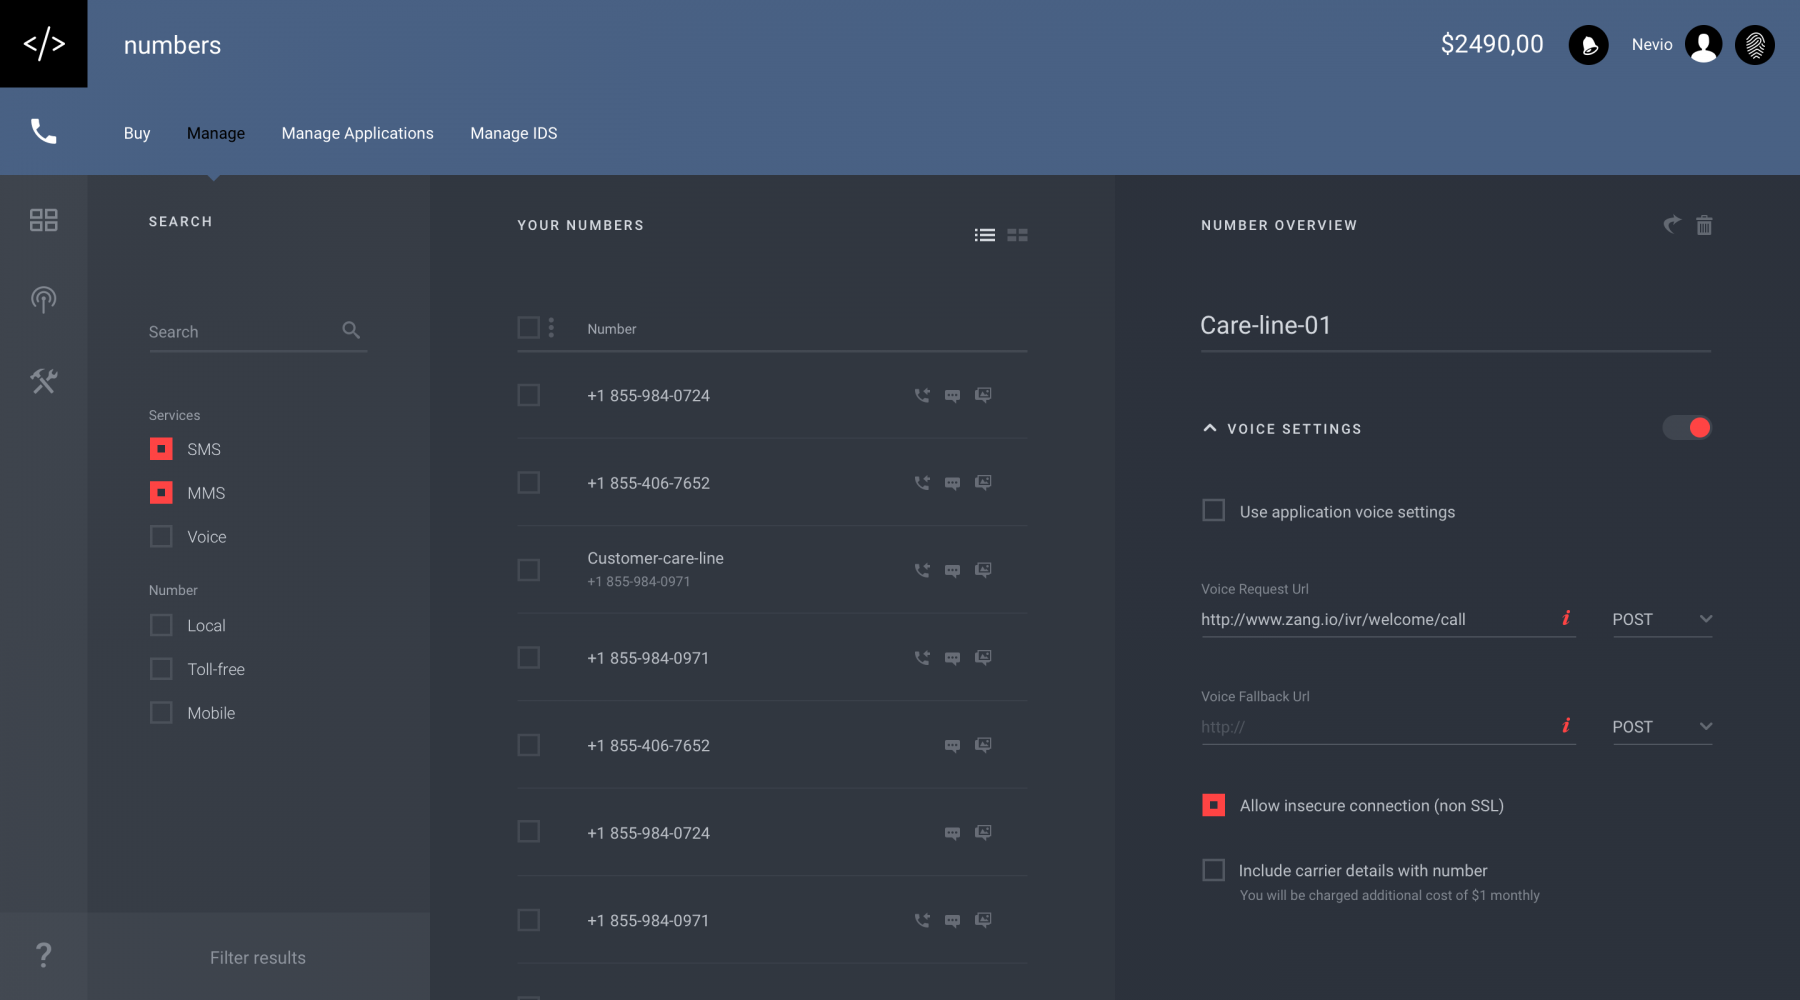Open the tools icon in sidebar
This screenshot has height=1000, width=1800.
(43, 381)
